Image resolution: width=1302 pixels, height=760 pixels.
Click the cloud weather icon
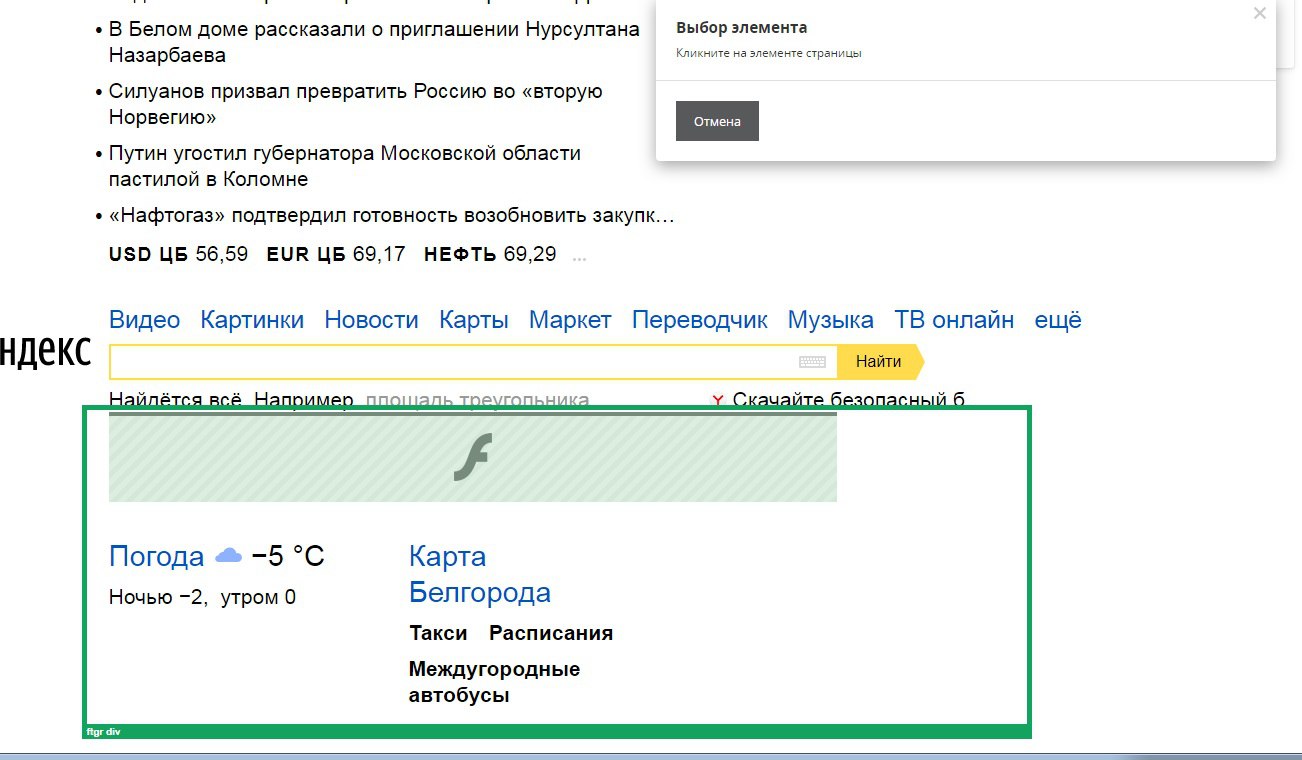tap(229, 555)
